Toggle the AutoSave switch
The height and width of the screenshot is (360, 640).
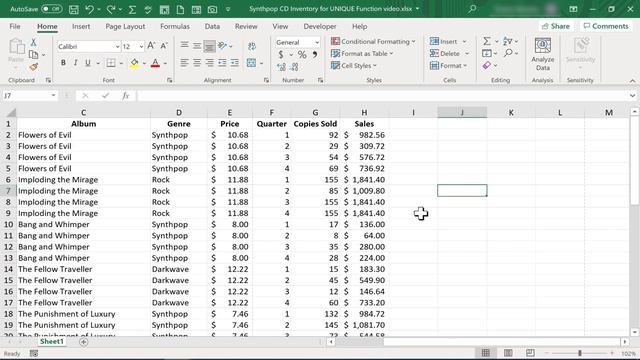51,9
